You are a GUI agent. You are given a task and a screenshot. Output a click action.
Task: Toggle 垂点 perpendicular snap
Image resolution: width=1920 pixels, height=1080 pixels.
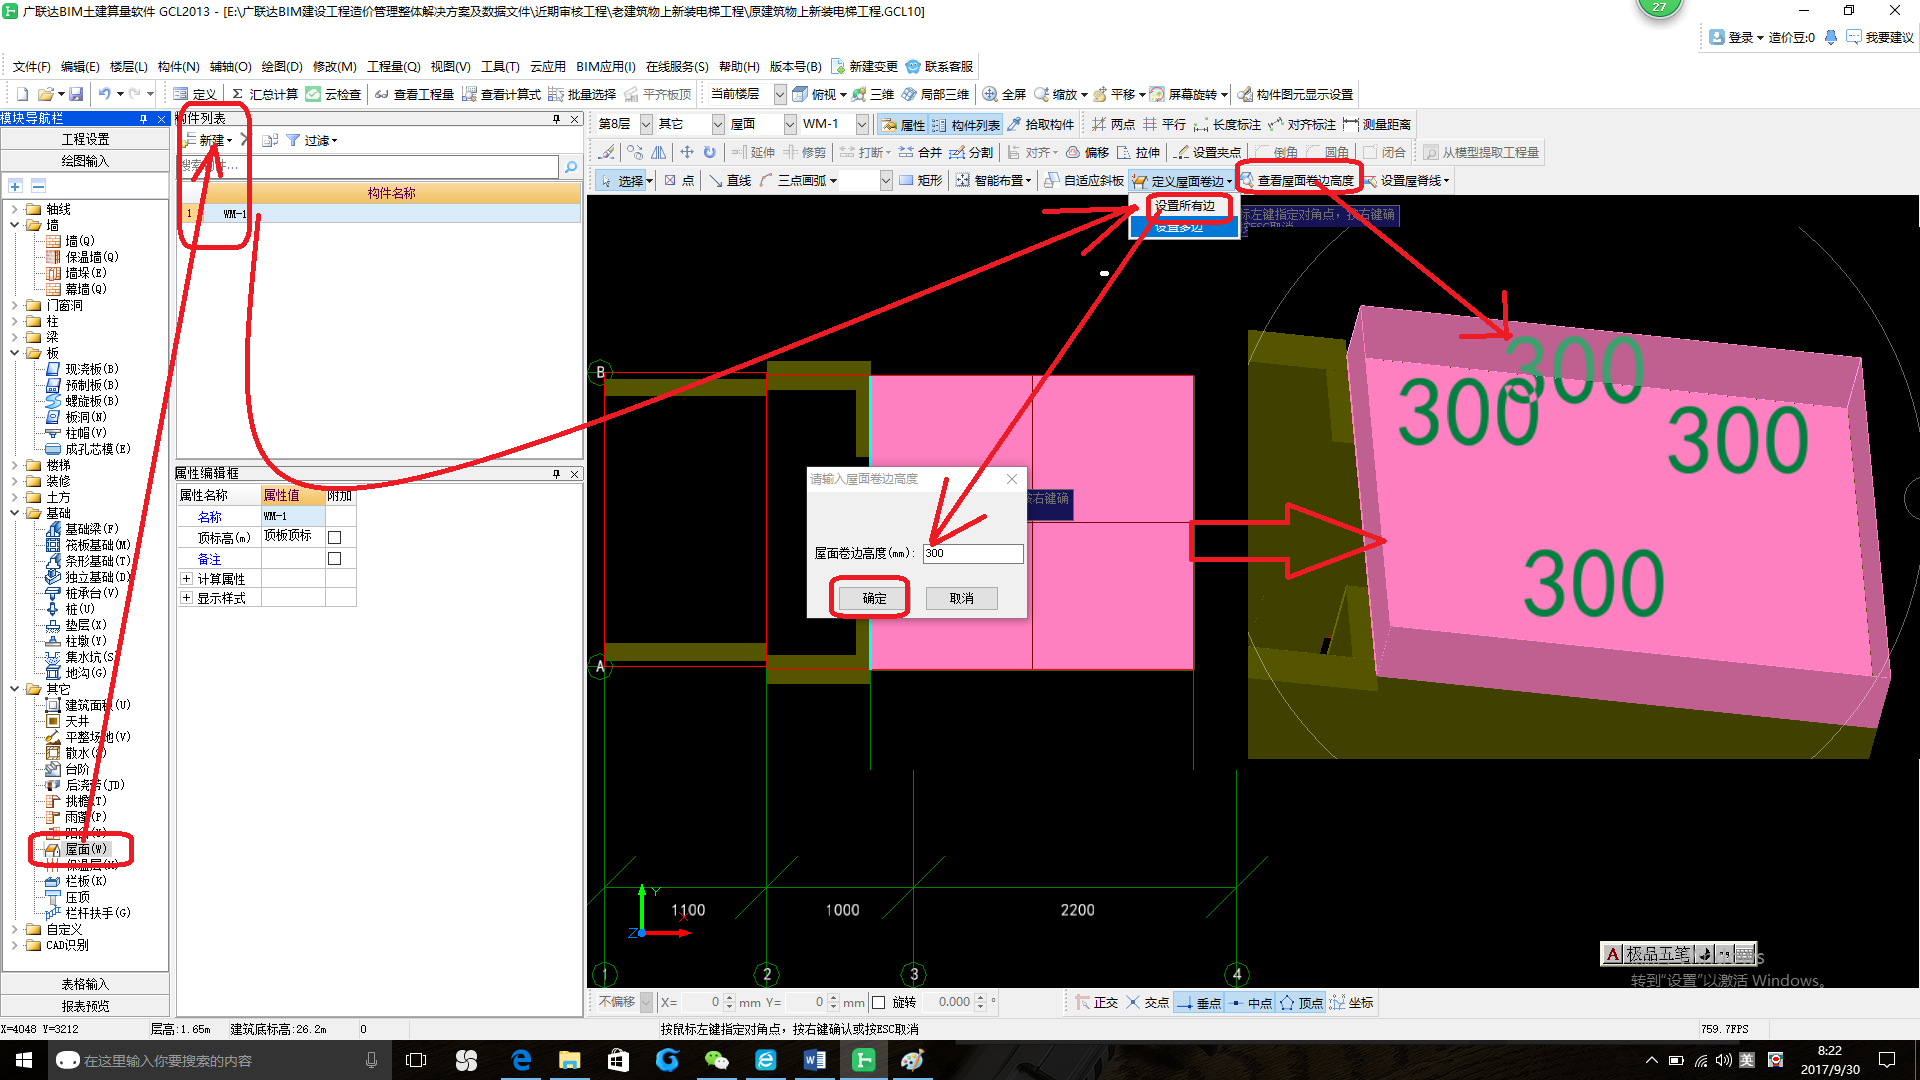(1198, 1002)
